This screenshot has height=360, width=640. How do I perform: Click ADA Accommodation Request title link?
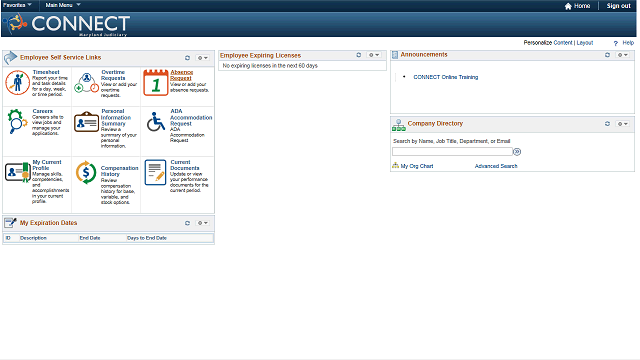pos(191,118)
